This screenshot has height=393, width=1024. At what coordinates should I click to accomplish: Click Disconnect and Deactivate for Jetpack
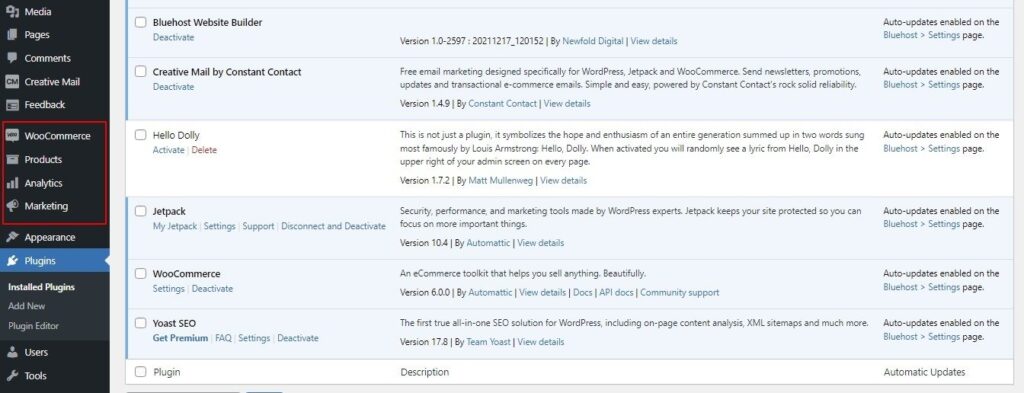tap(334, 226)
